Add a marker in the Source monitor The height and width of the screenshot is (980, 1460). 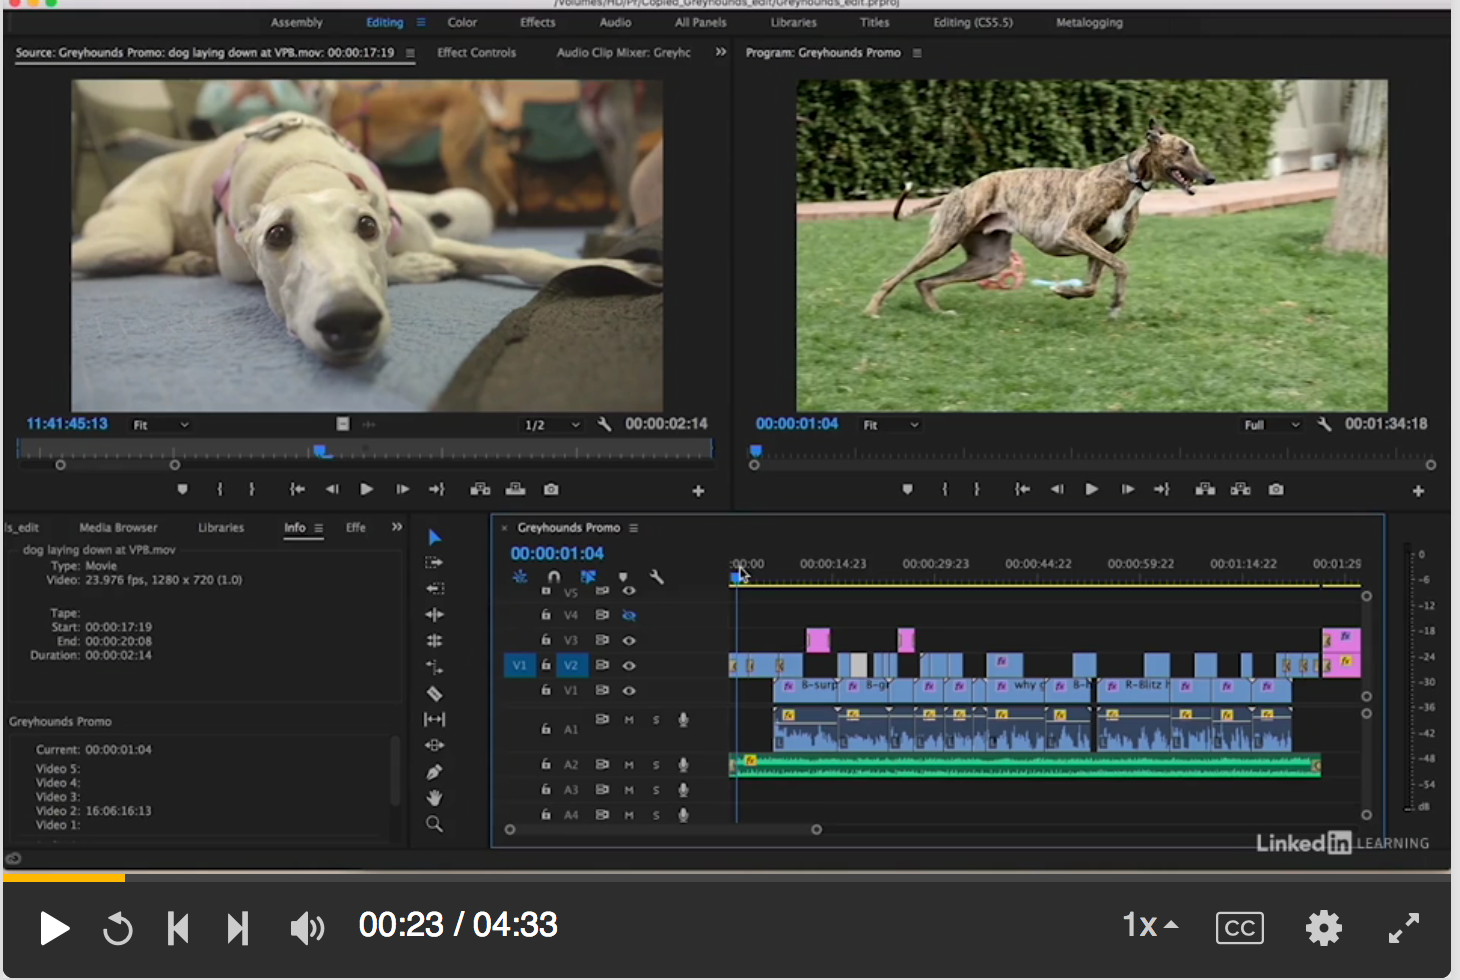click(182, 489)
